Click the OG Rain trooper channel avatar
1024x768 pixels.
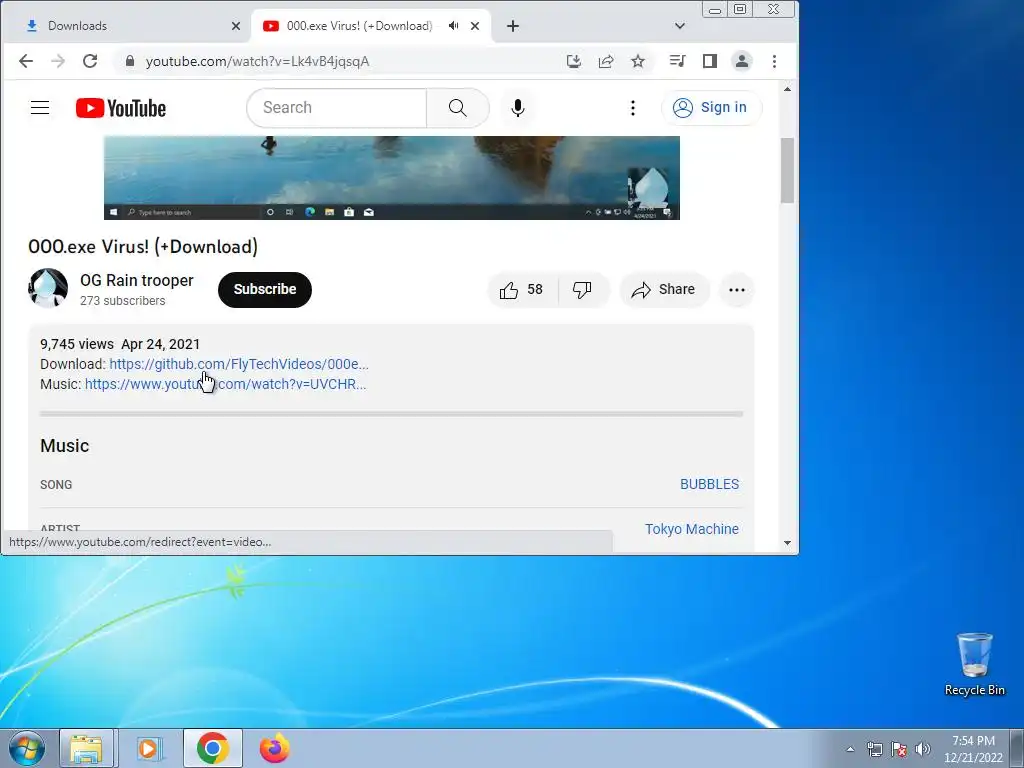click(x=48, y=287)
